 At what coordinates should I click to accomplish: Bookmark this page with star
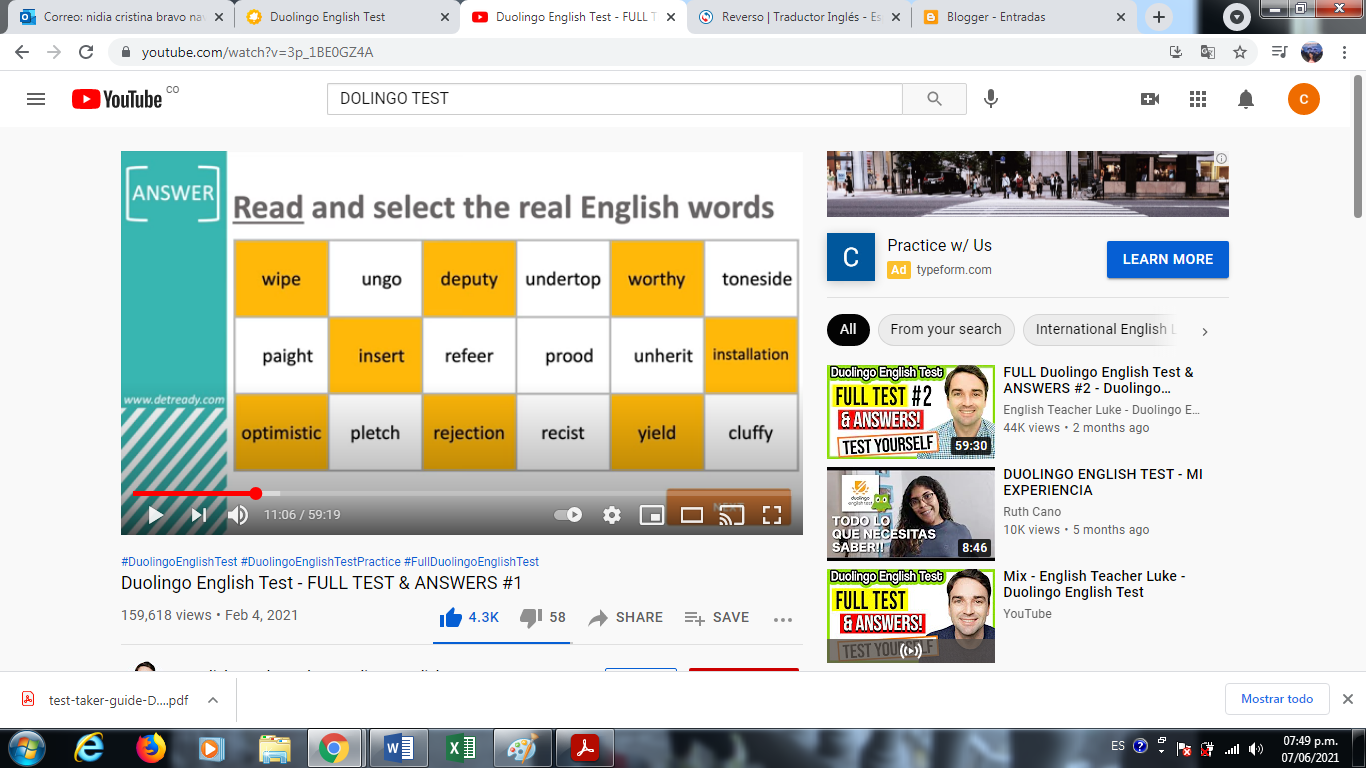click(x=1240, y=52)
